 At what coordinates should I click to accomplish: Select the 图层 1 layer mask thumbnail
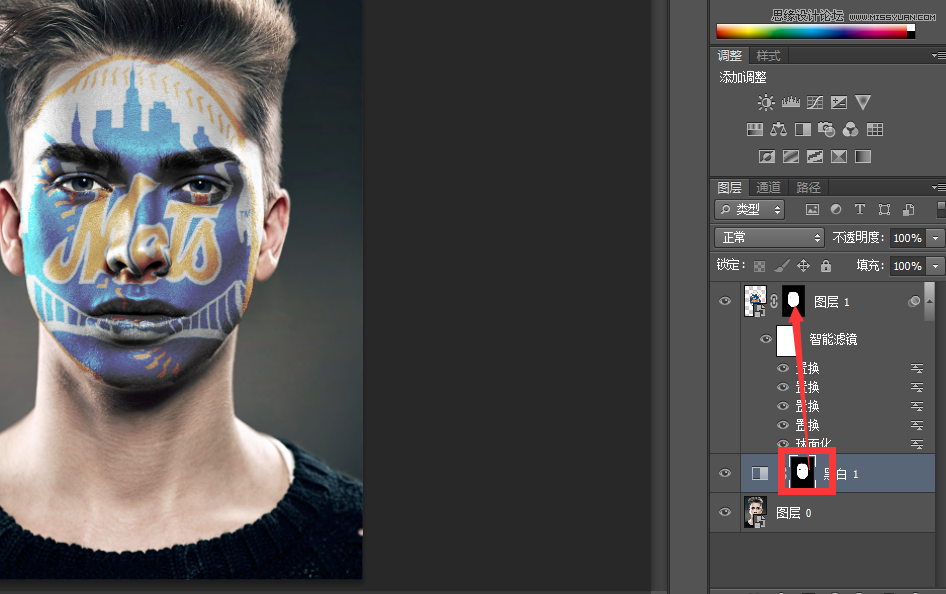[793, 301]
